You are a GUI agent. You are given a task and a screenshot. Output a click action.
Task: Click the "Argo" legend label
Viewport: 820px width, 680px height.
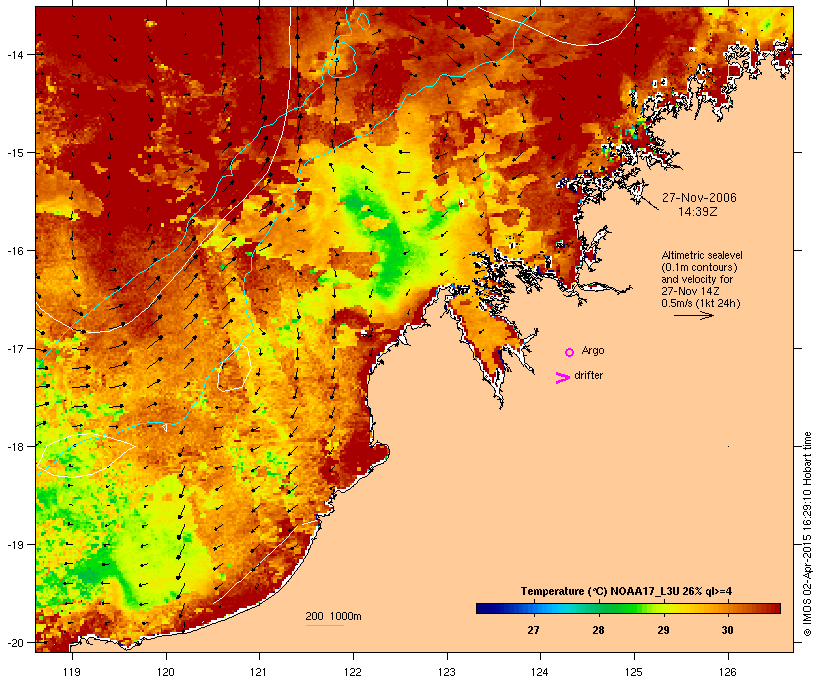(x=593, y=350)
